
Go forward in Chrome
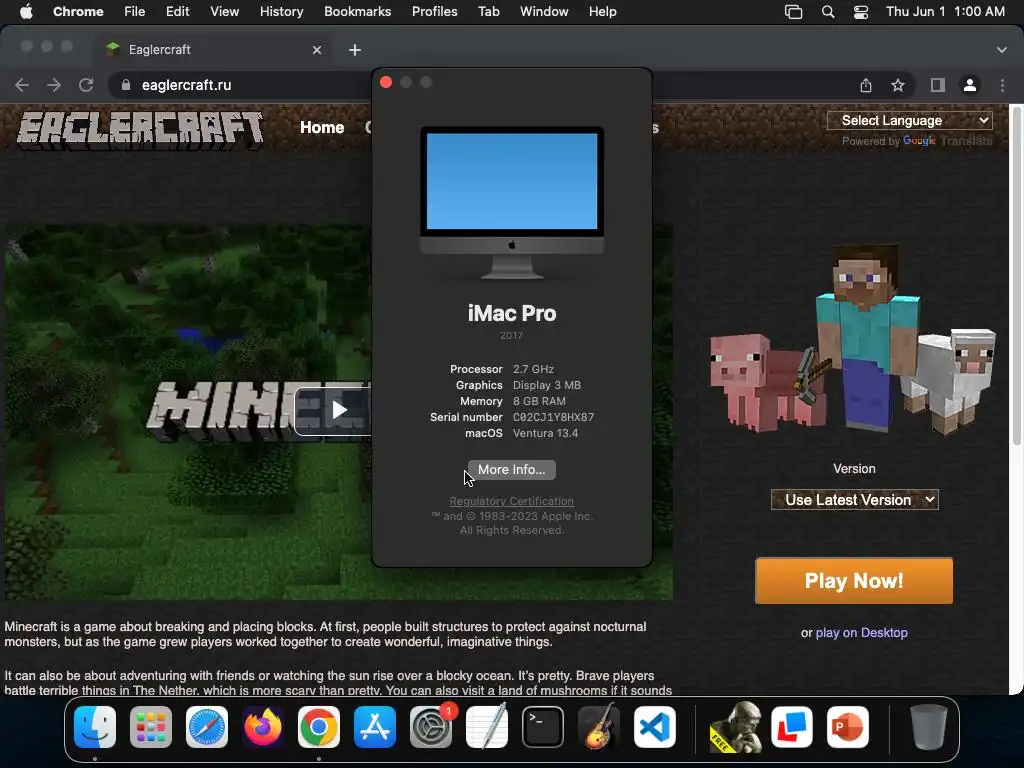click(54, 85)
